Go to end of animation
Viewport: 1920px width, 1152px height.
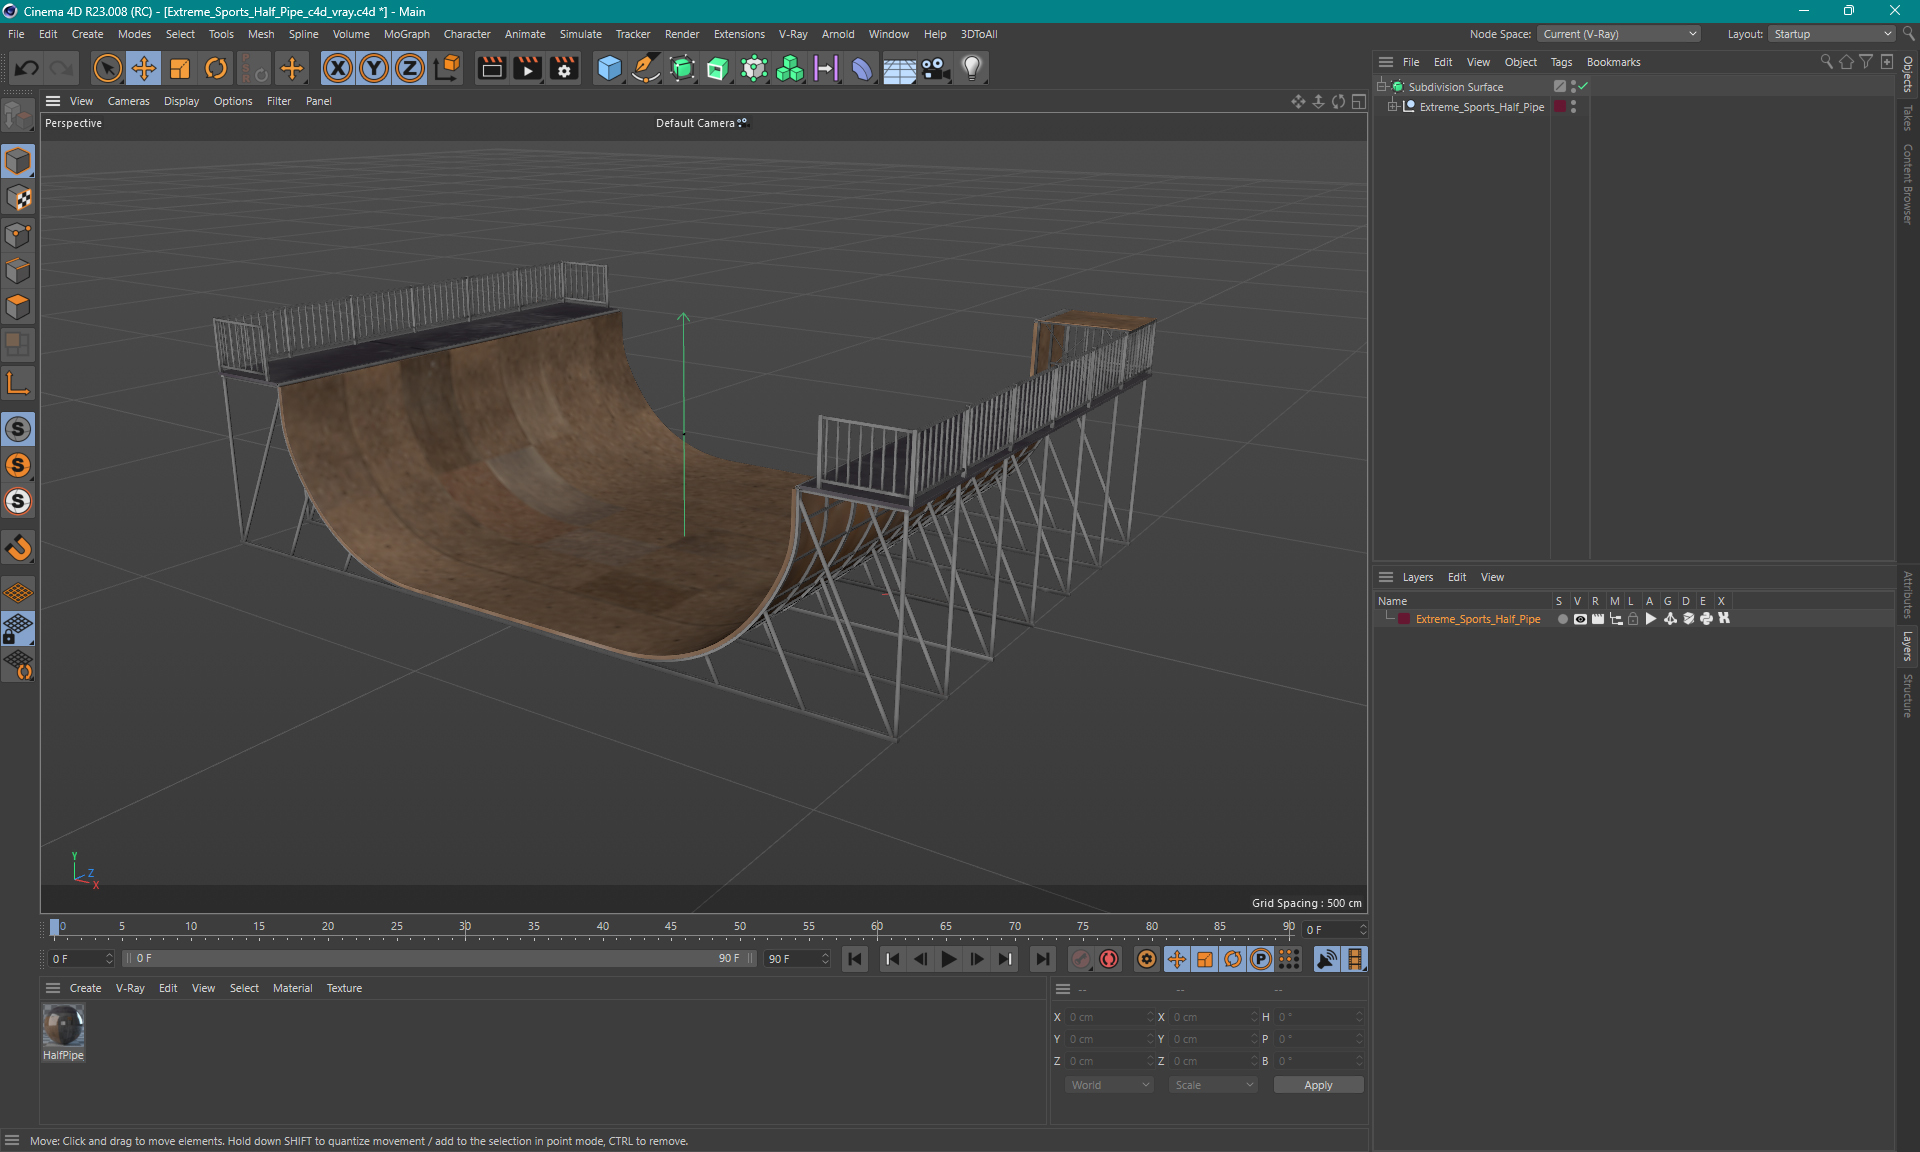(1043, 959)
